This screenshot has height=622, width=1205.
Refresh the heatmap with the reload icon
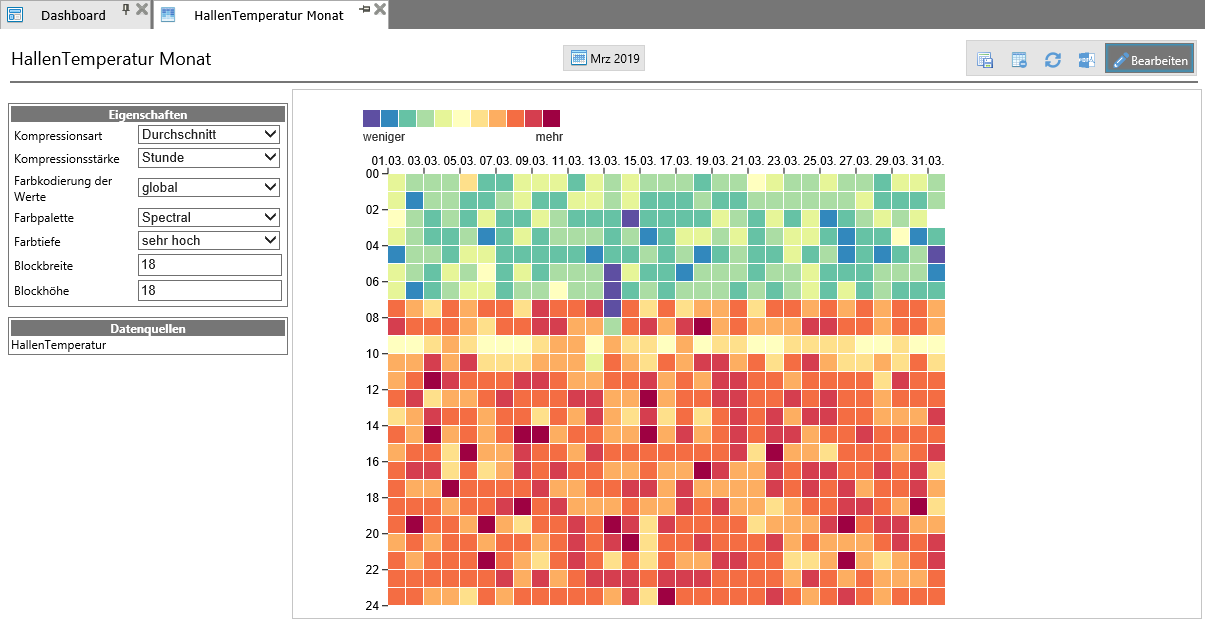(1053, 60)
